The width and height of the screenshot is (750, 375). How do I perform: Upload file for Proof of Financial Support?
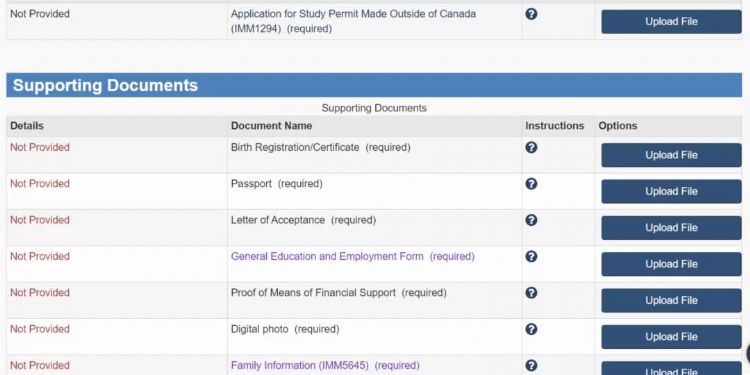tap(671, 300)
